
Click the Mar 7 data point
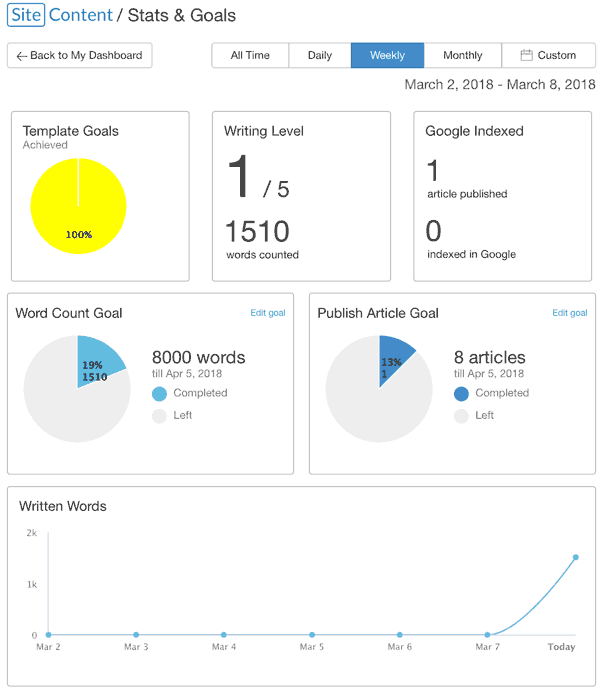point(487,635)
